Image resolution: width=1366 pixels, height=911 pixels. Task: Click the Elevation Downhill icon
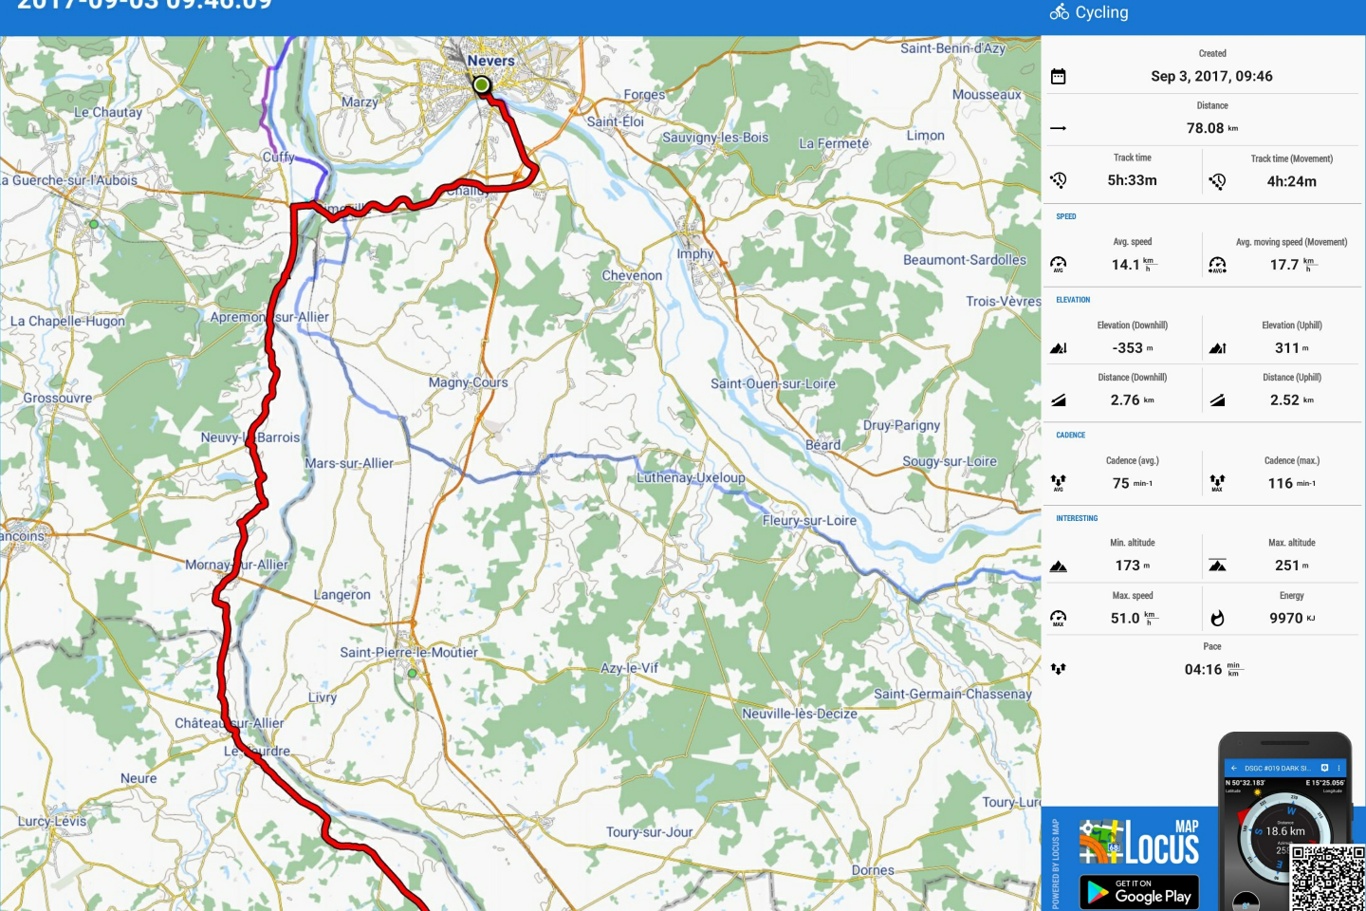click(1058, 348)
